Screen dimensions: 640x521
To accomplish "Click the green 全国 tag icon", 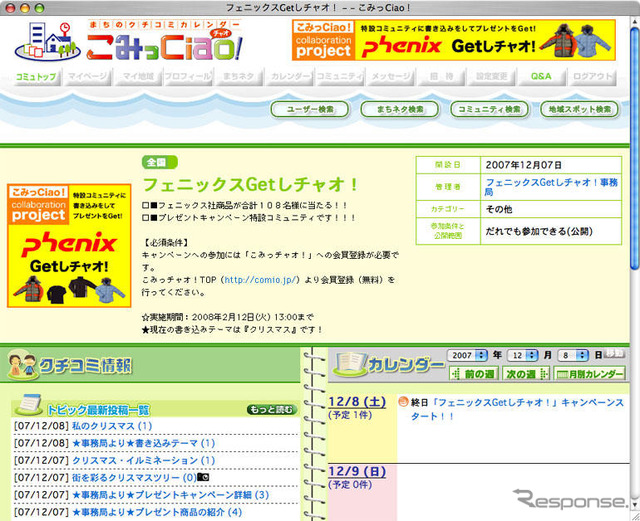I will point(160,162).
